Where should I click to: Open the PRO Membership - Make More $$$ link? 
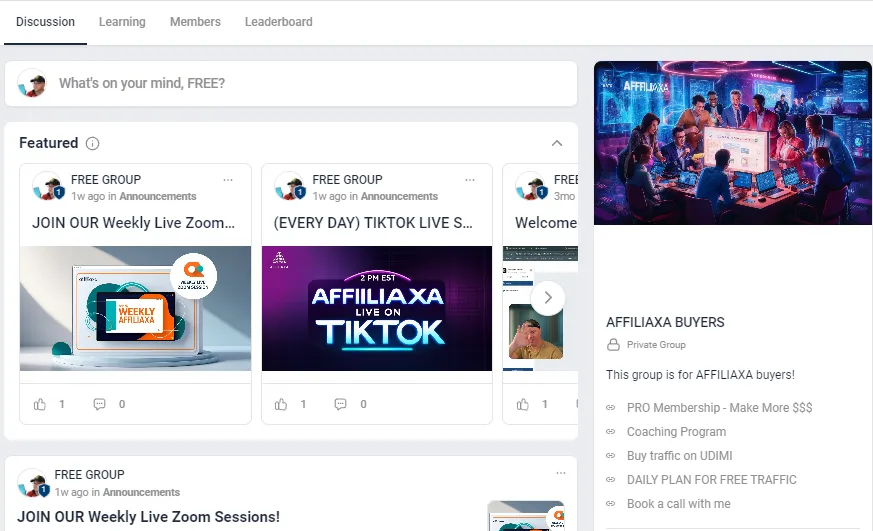pos(719,408)
